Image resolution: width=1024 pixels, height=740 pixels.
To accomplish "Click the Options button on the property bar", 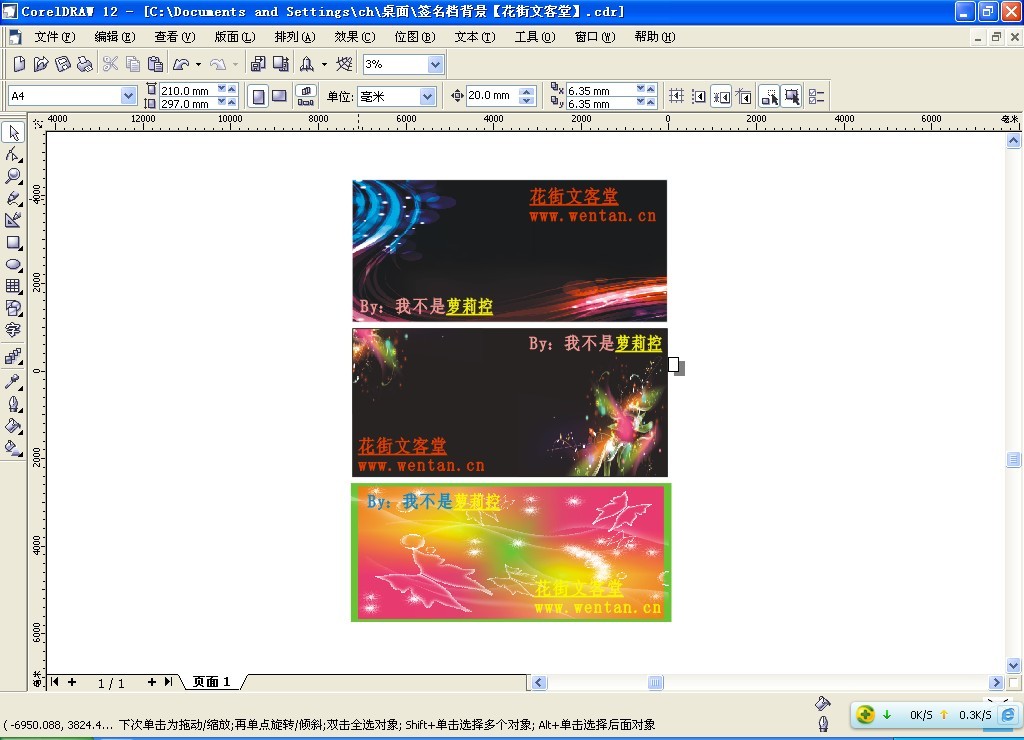I will click(x=816, y=96).
